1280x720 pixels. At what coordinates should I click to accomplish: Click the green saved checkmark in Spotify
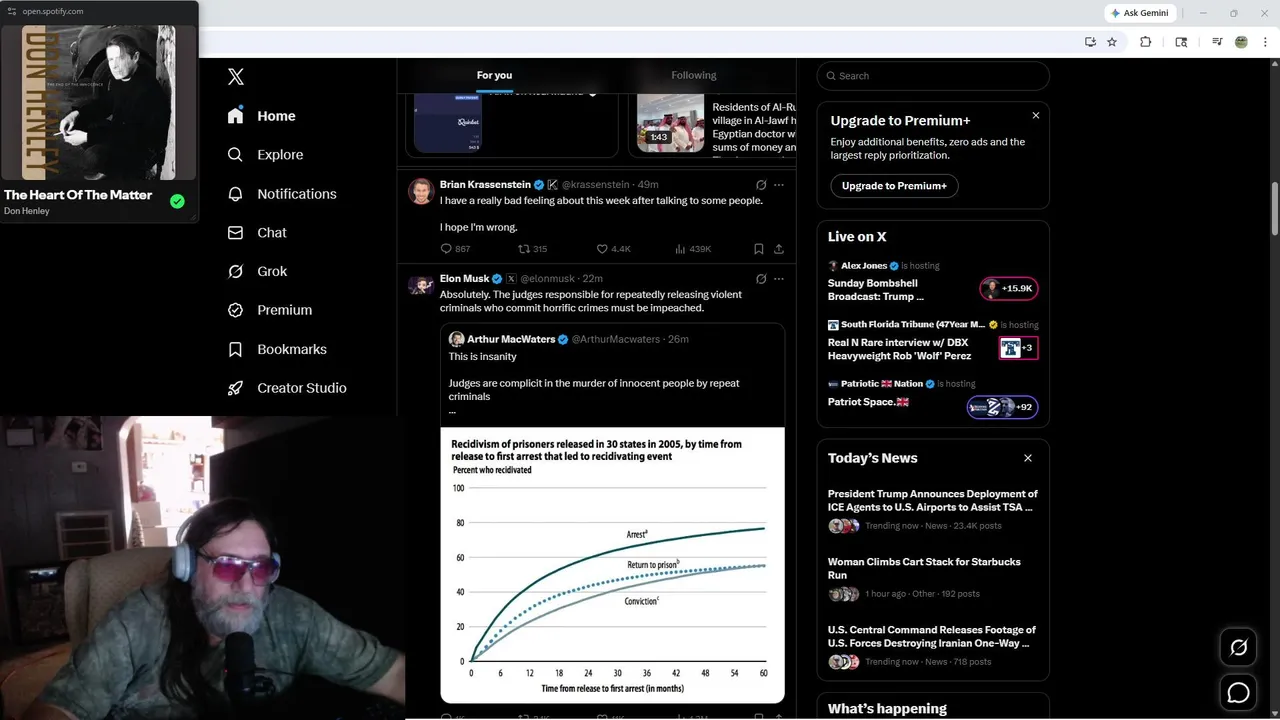[x=177, y=201]
